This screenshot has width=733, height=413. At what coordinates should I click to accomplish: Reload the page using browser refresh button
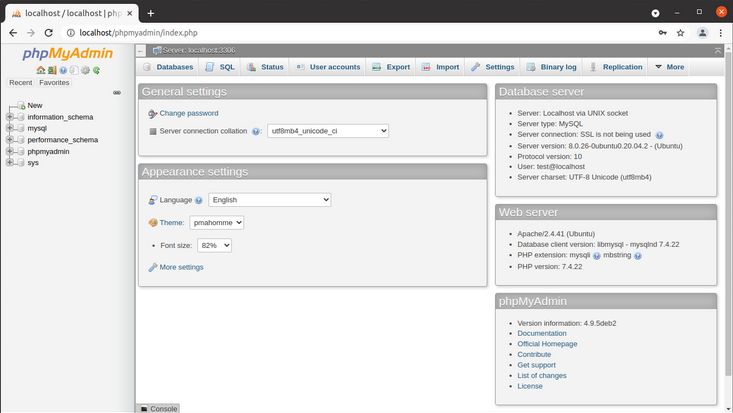click(x=49, y=33)
